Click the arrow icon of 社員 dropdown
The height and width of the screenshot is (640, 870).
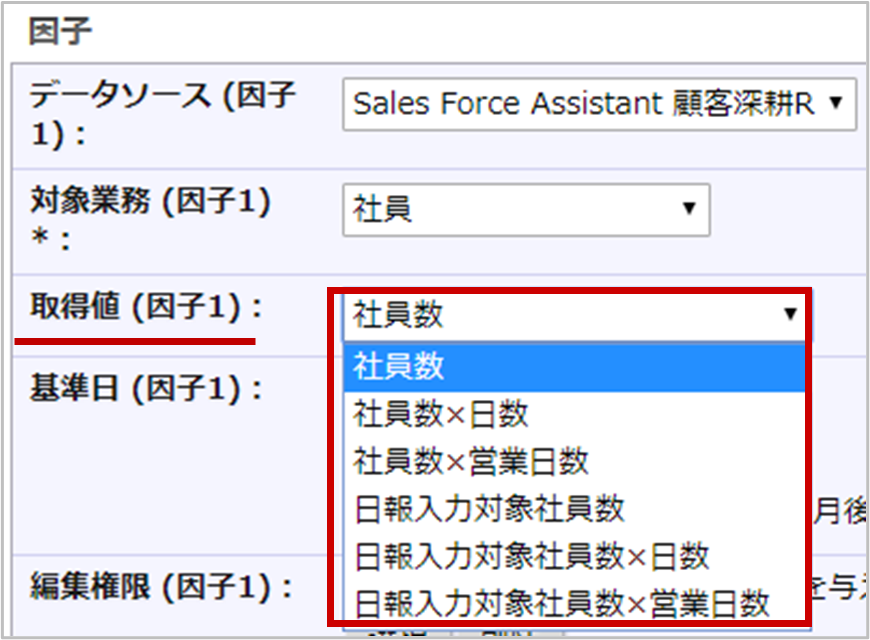689,208
